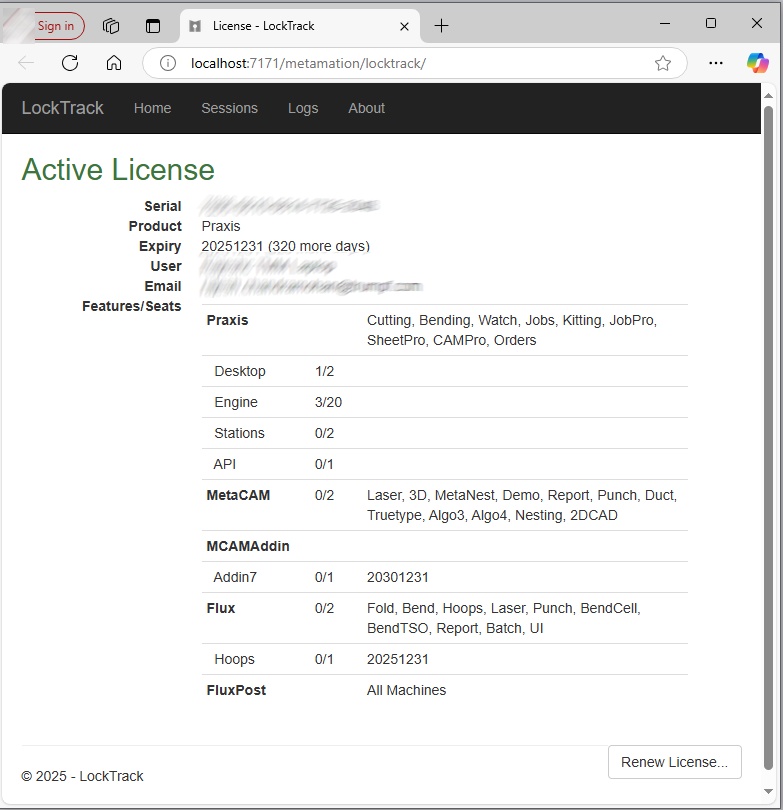The height and width of the screenshot is (810, 783).
Task: Close the License - LockTrack tab
Action: (x=404, y=26)
